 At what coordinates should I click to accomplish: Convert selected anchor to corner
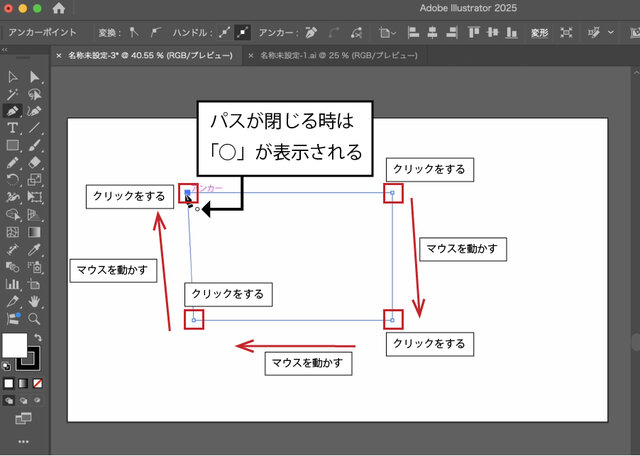[134, 32]
